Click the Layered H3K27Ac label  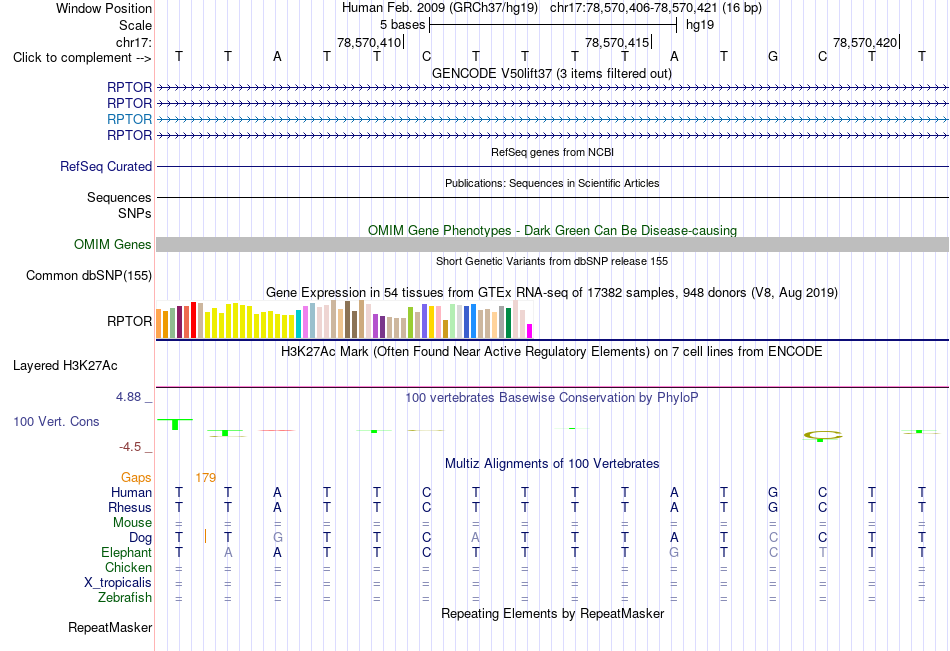click(65, 366)
